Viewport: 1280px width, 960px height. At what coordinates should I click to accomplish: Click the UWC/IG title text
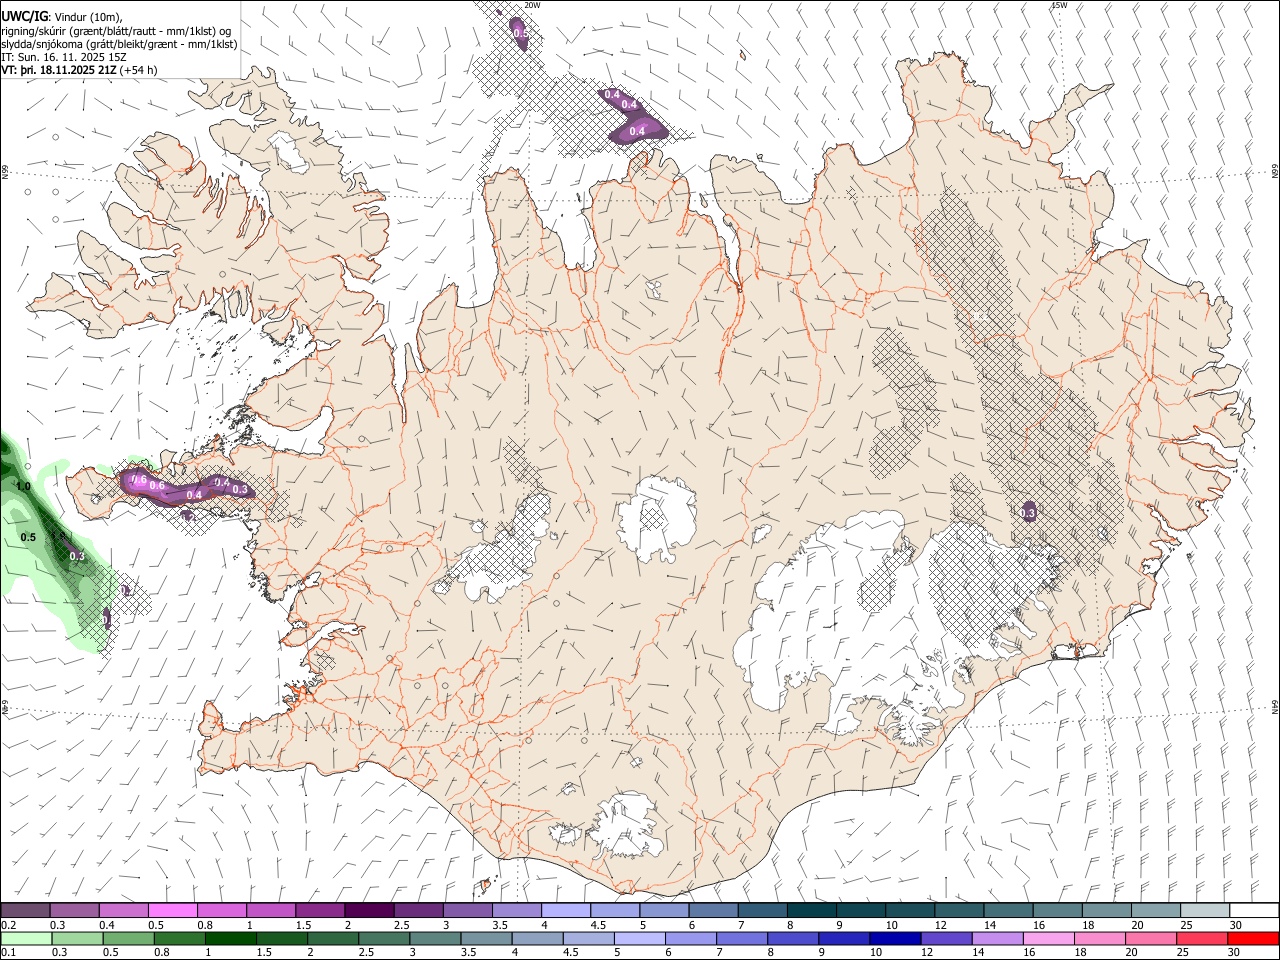(24, 16)
